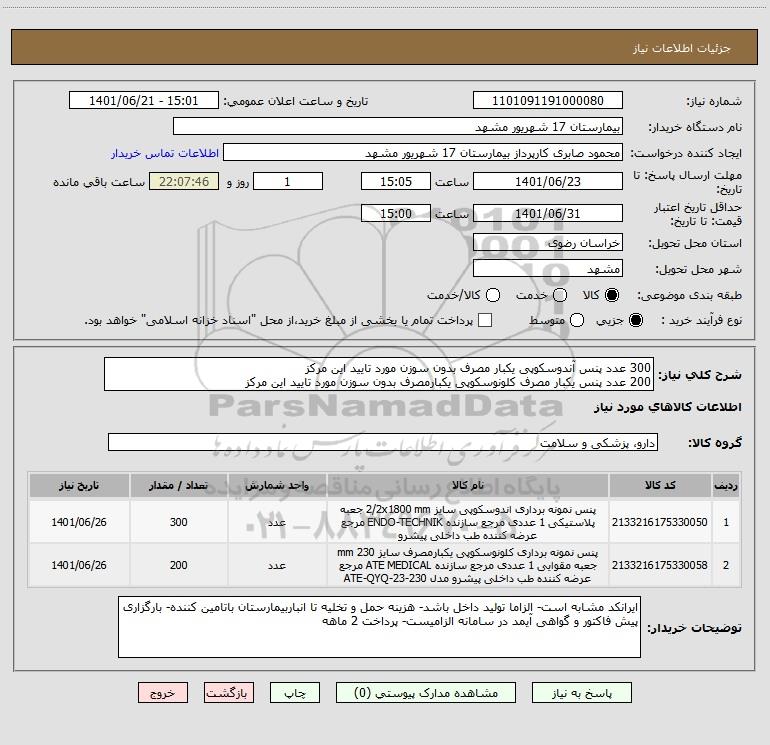The image size is (770, 745).
Task: Click the requester field محمود صابری کارپرداز
Action: [423, 153]
